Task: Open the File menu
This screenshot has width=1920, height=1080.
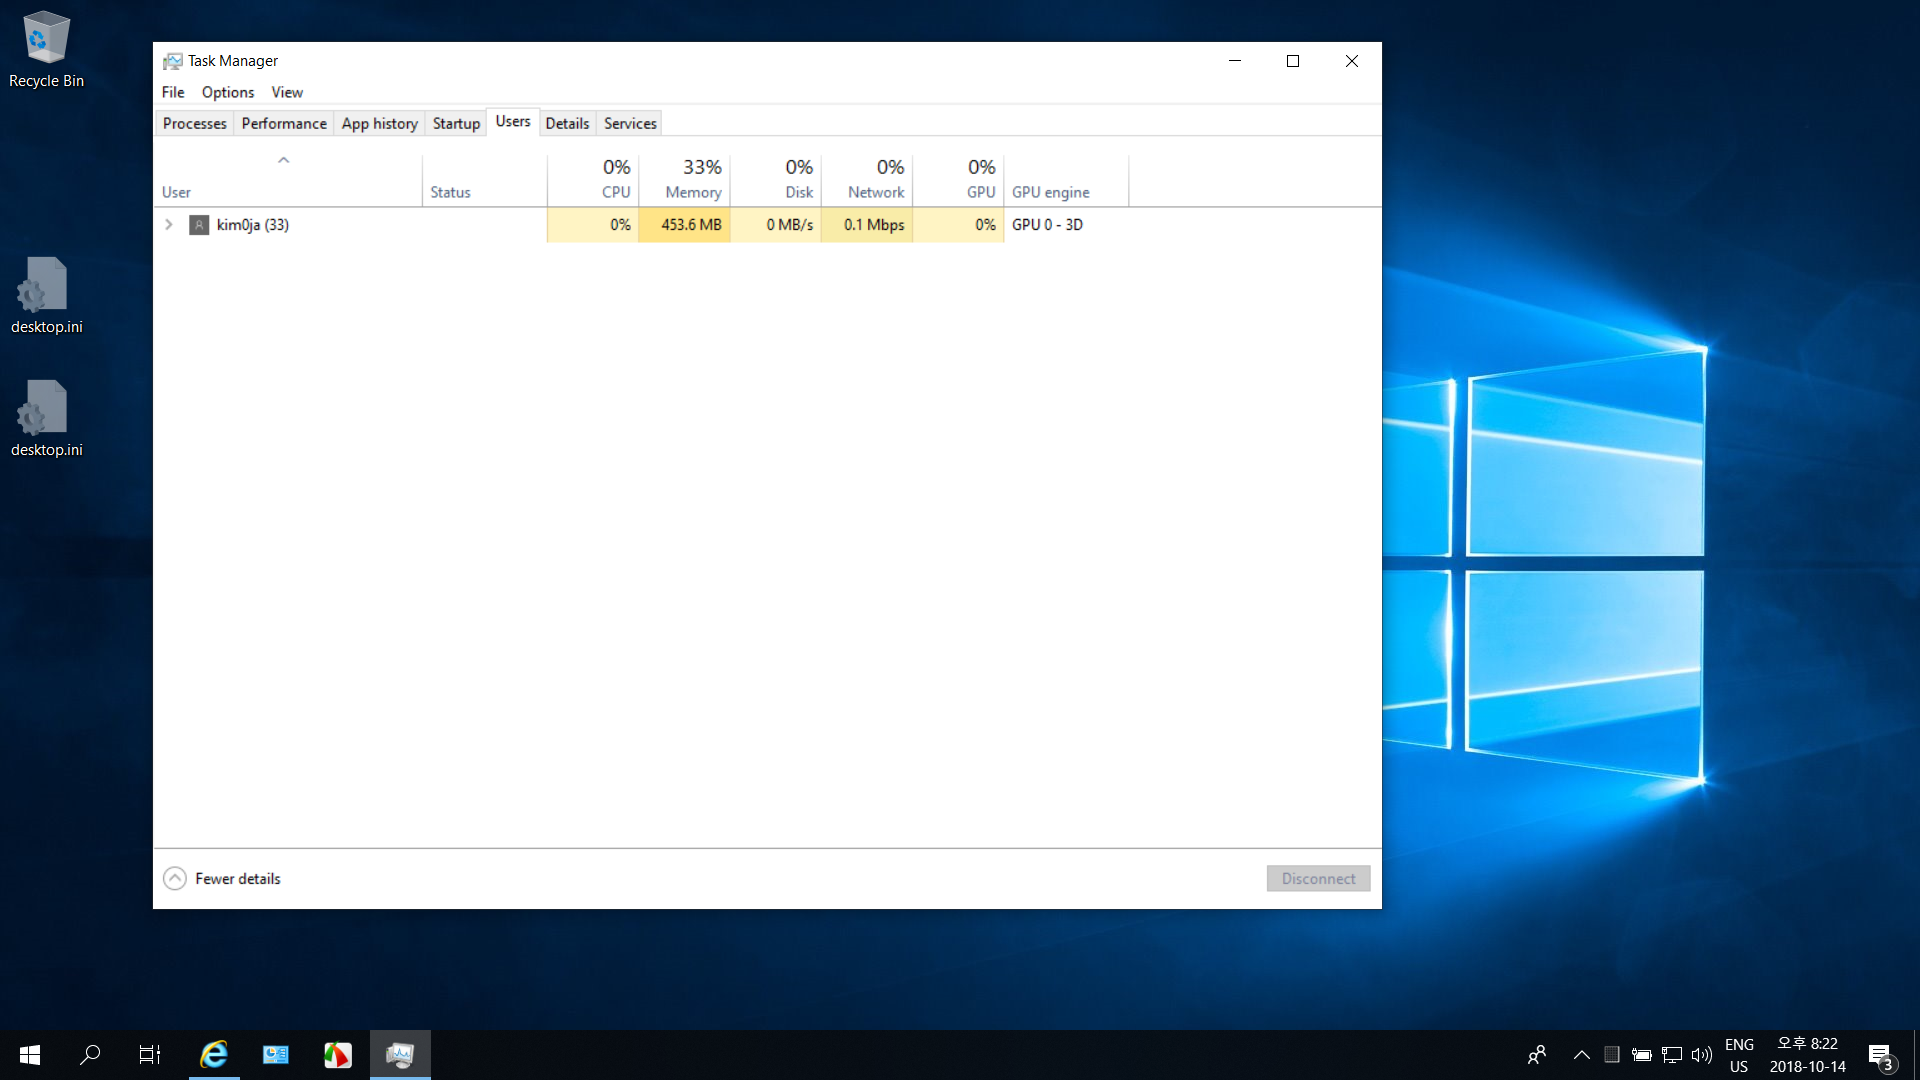Action: (x=173, y=92)
